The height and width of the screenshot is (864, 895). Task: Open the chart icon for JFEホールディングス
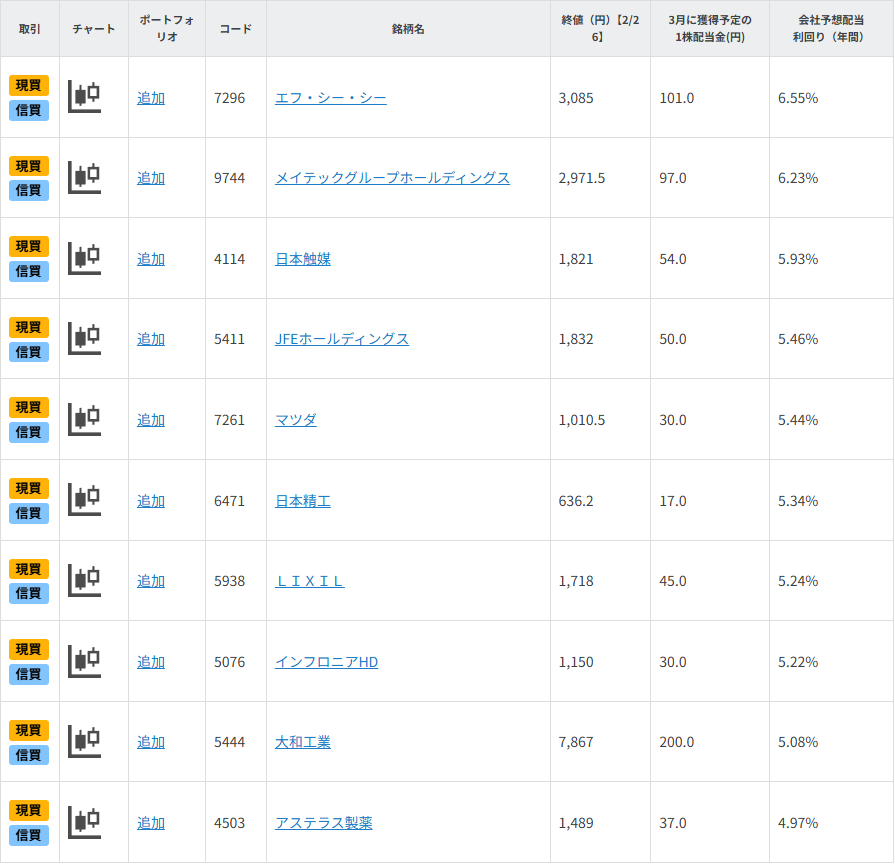point(85,339)
